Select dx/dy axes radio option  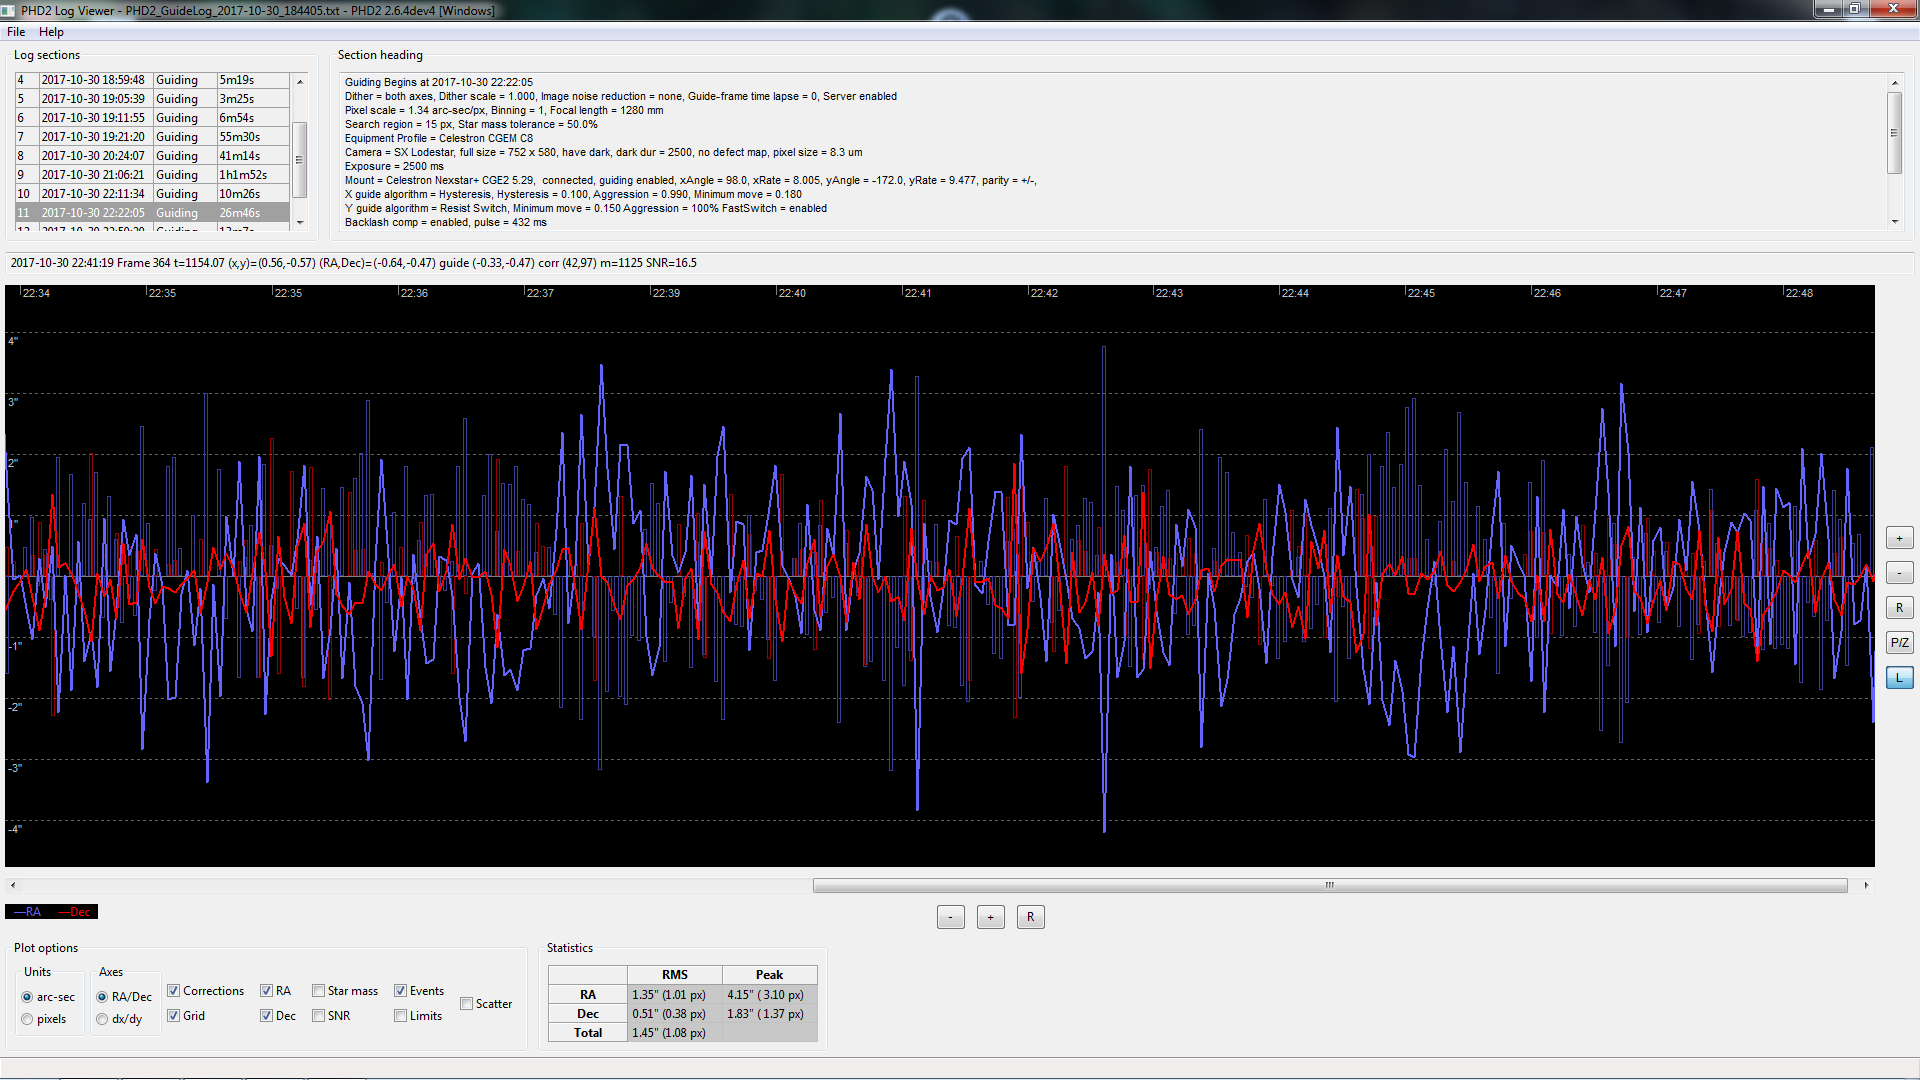click(x=102, y=1019)
